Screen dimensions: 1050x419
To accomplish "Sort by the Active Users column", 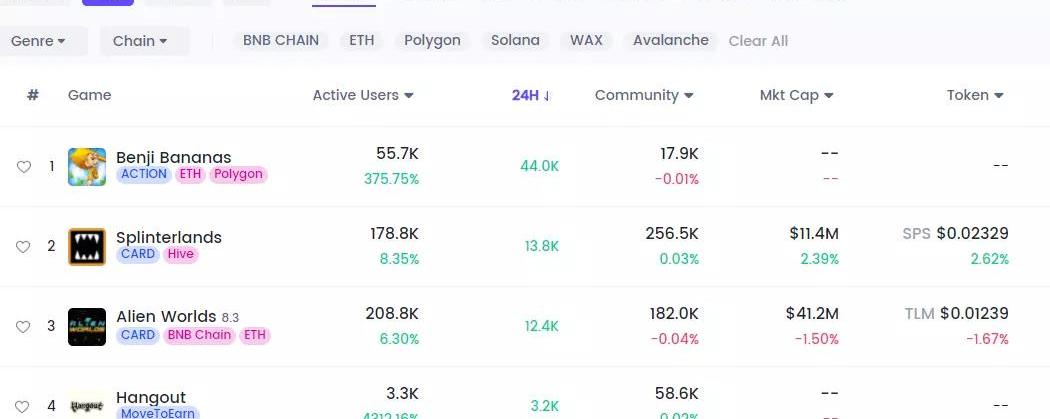I will tap(362, 95).
